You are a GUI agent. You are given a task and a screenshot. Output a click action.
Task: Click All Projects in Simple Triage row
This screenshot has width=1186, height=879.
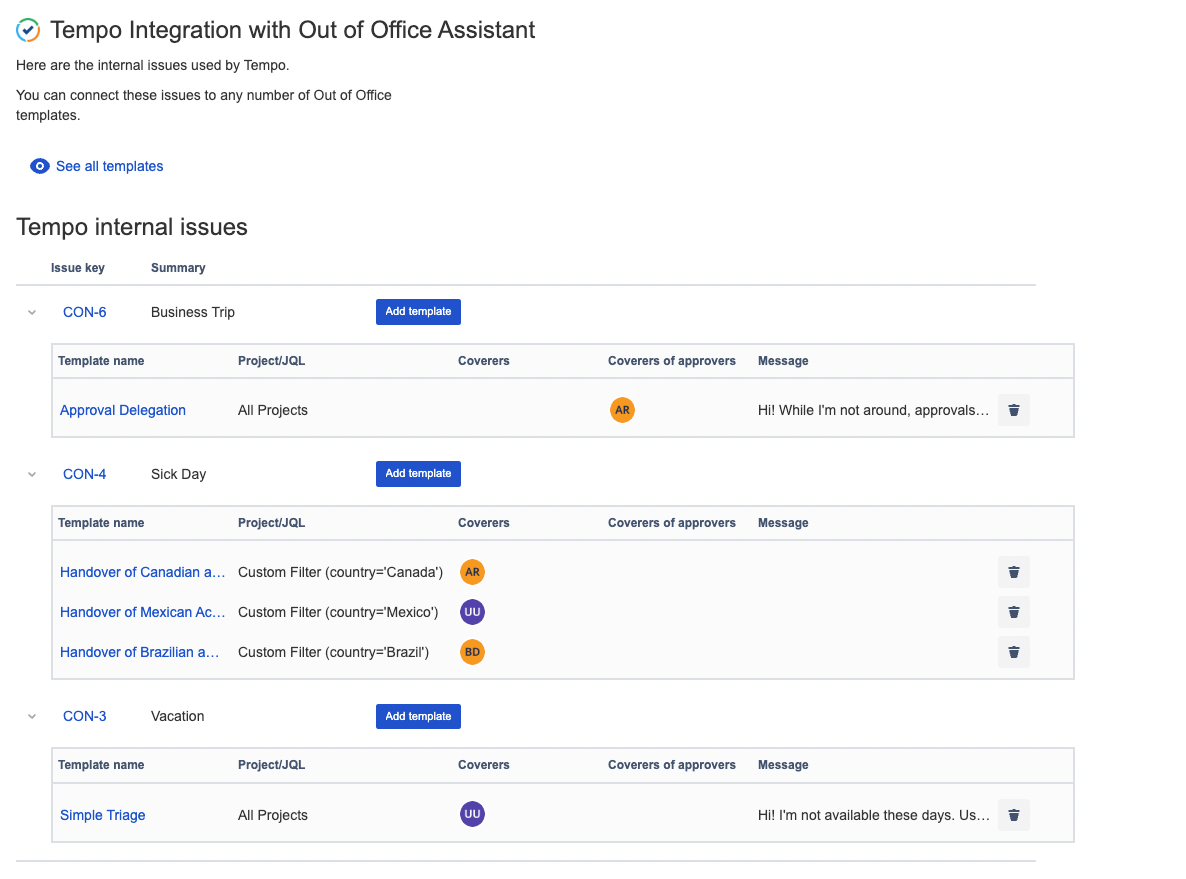273,815
